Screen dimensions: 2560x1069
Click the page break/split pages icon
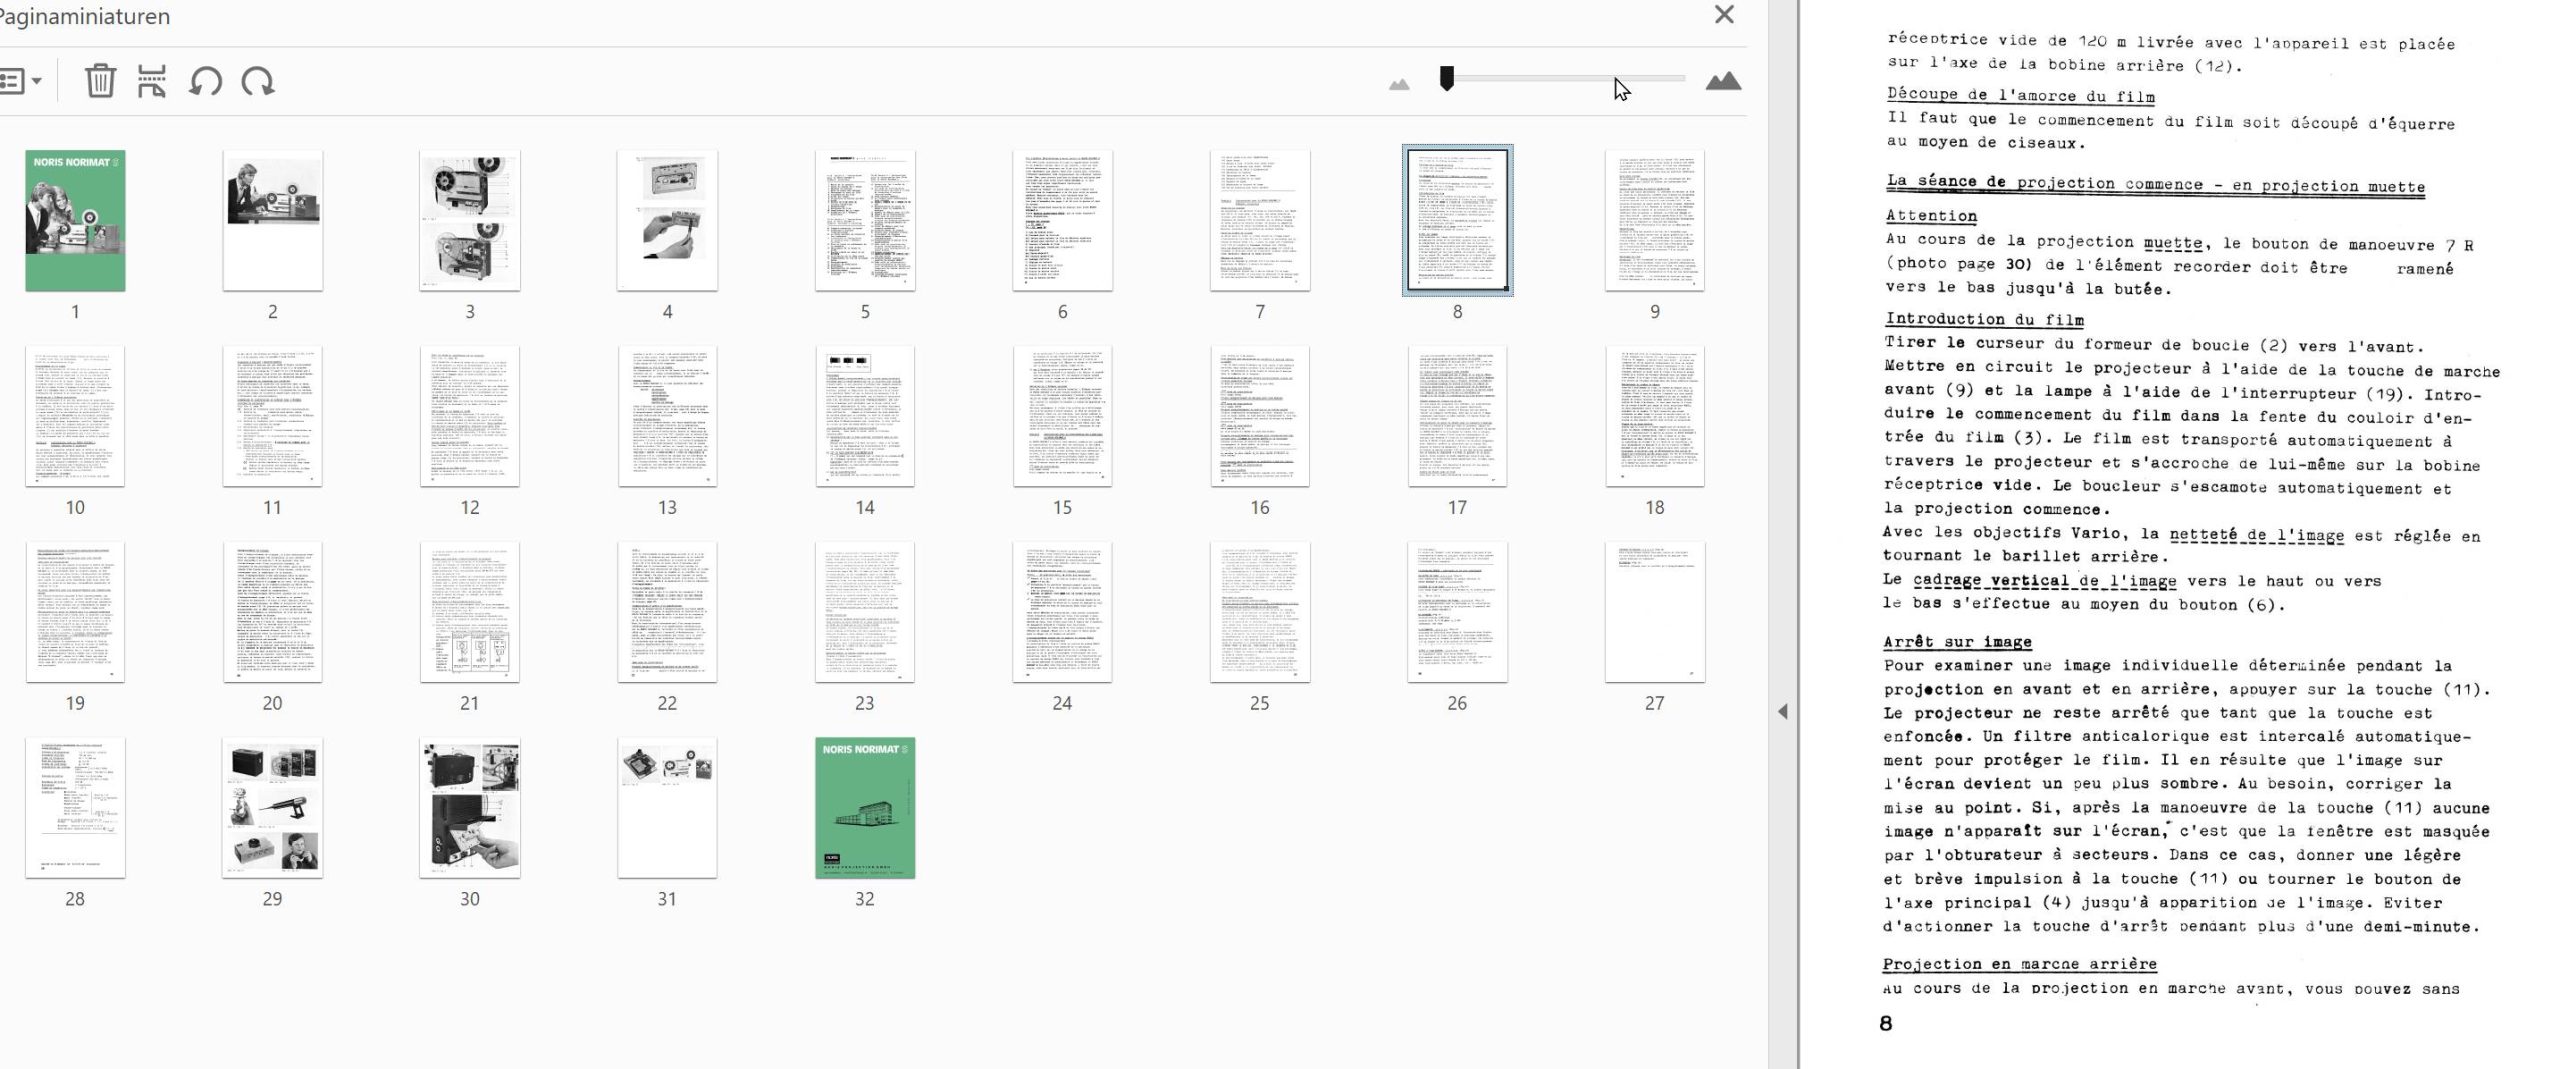[x=151, y=81]
